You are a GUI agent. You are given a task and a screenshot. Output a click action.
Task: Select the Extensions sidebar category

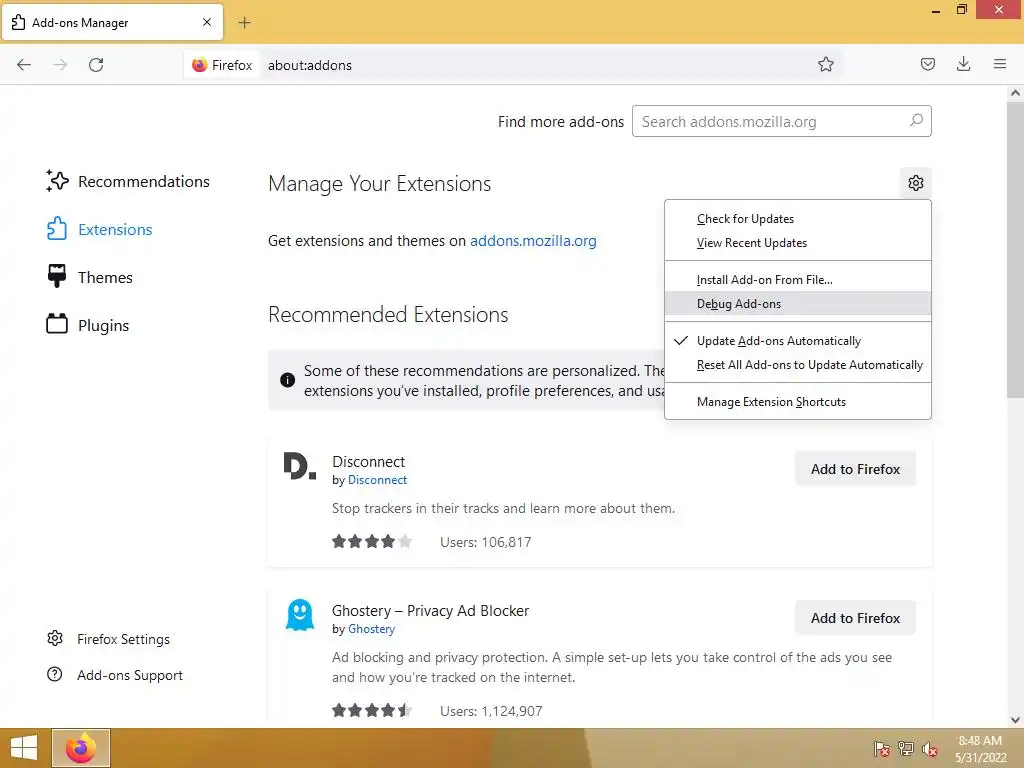(99, 229)
